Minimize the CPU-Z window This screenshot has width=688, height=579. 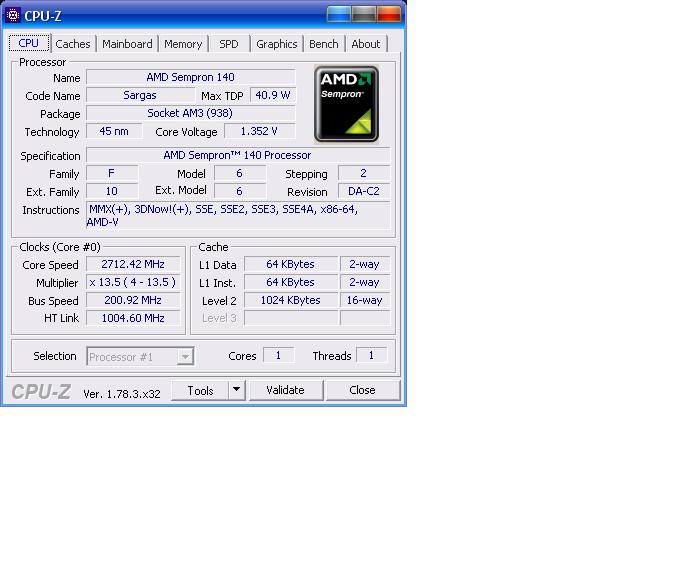[338, 14]
